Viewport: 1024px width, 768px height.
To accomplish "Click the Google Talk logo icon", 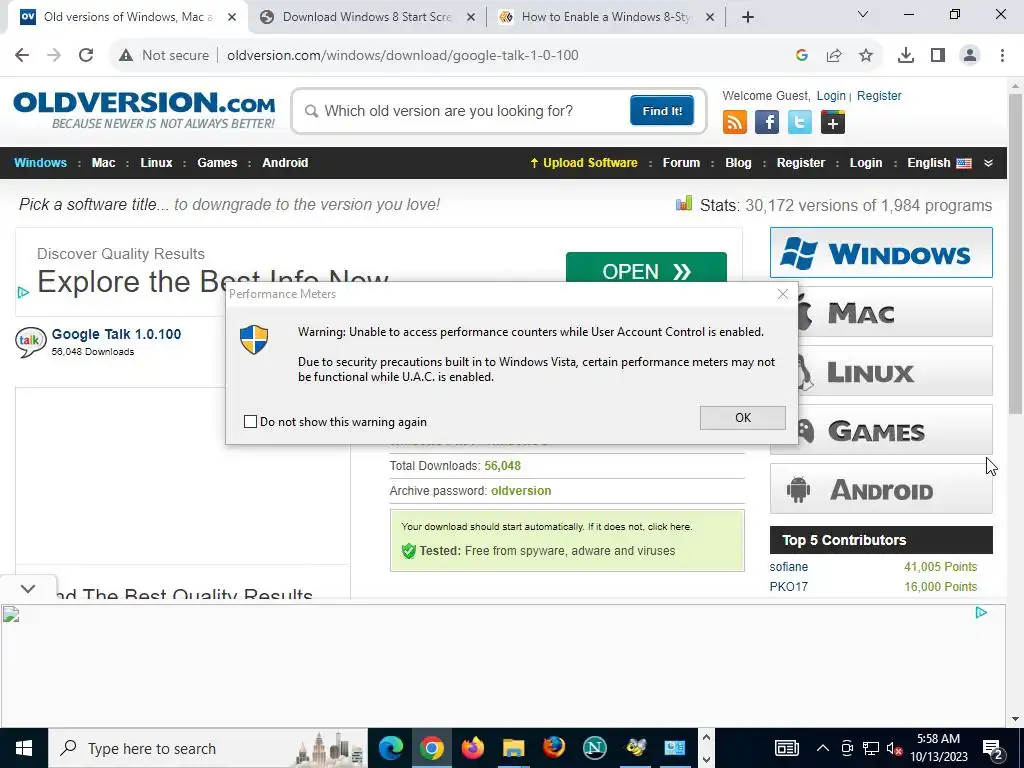I will tap(31, 342).
